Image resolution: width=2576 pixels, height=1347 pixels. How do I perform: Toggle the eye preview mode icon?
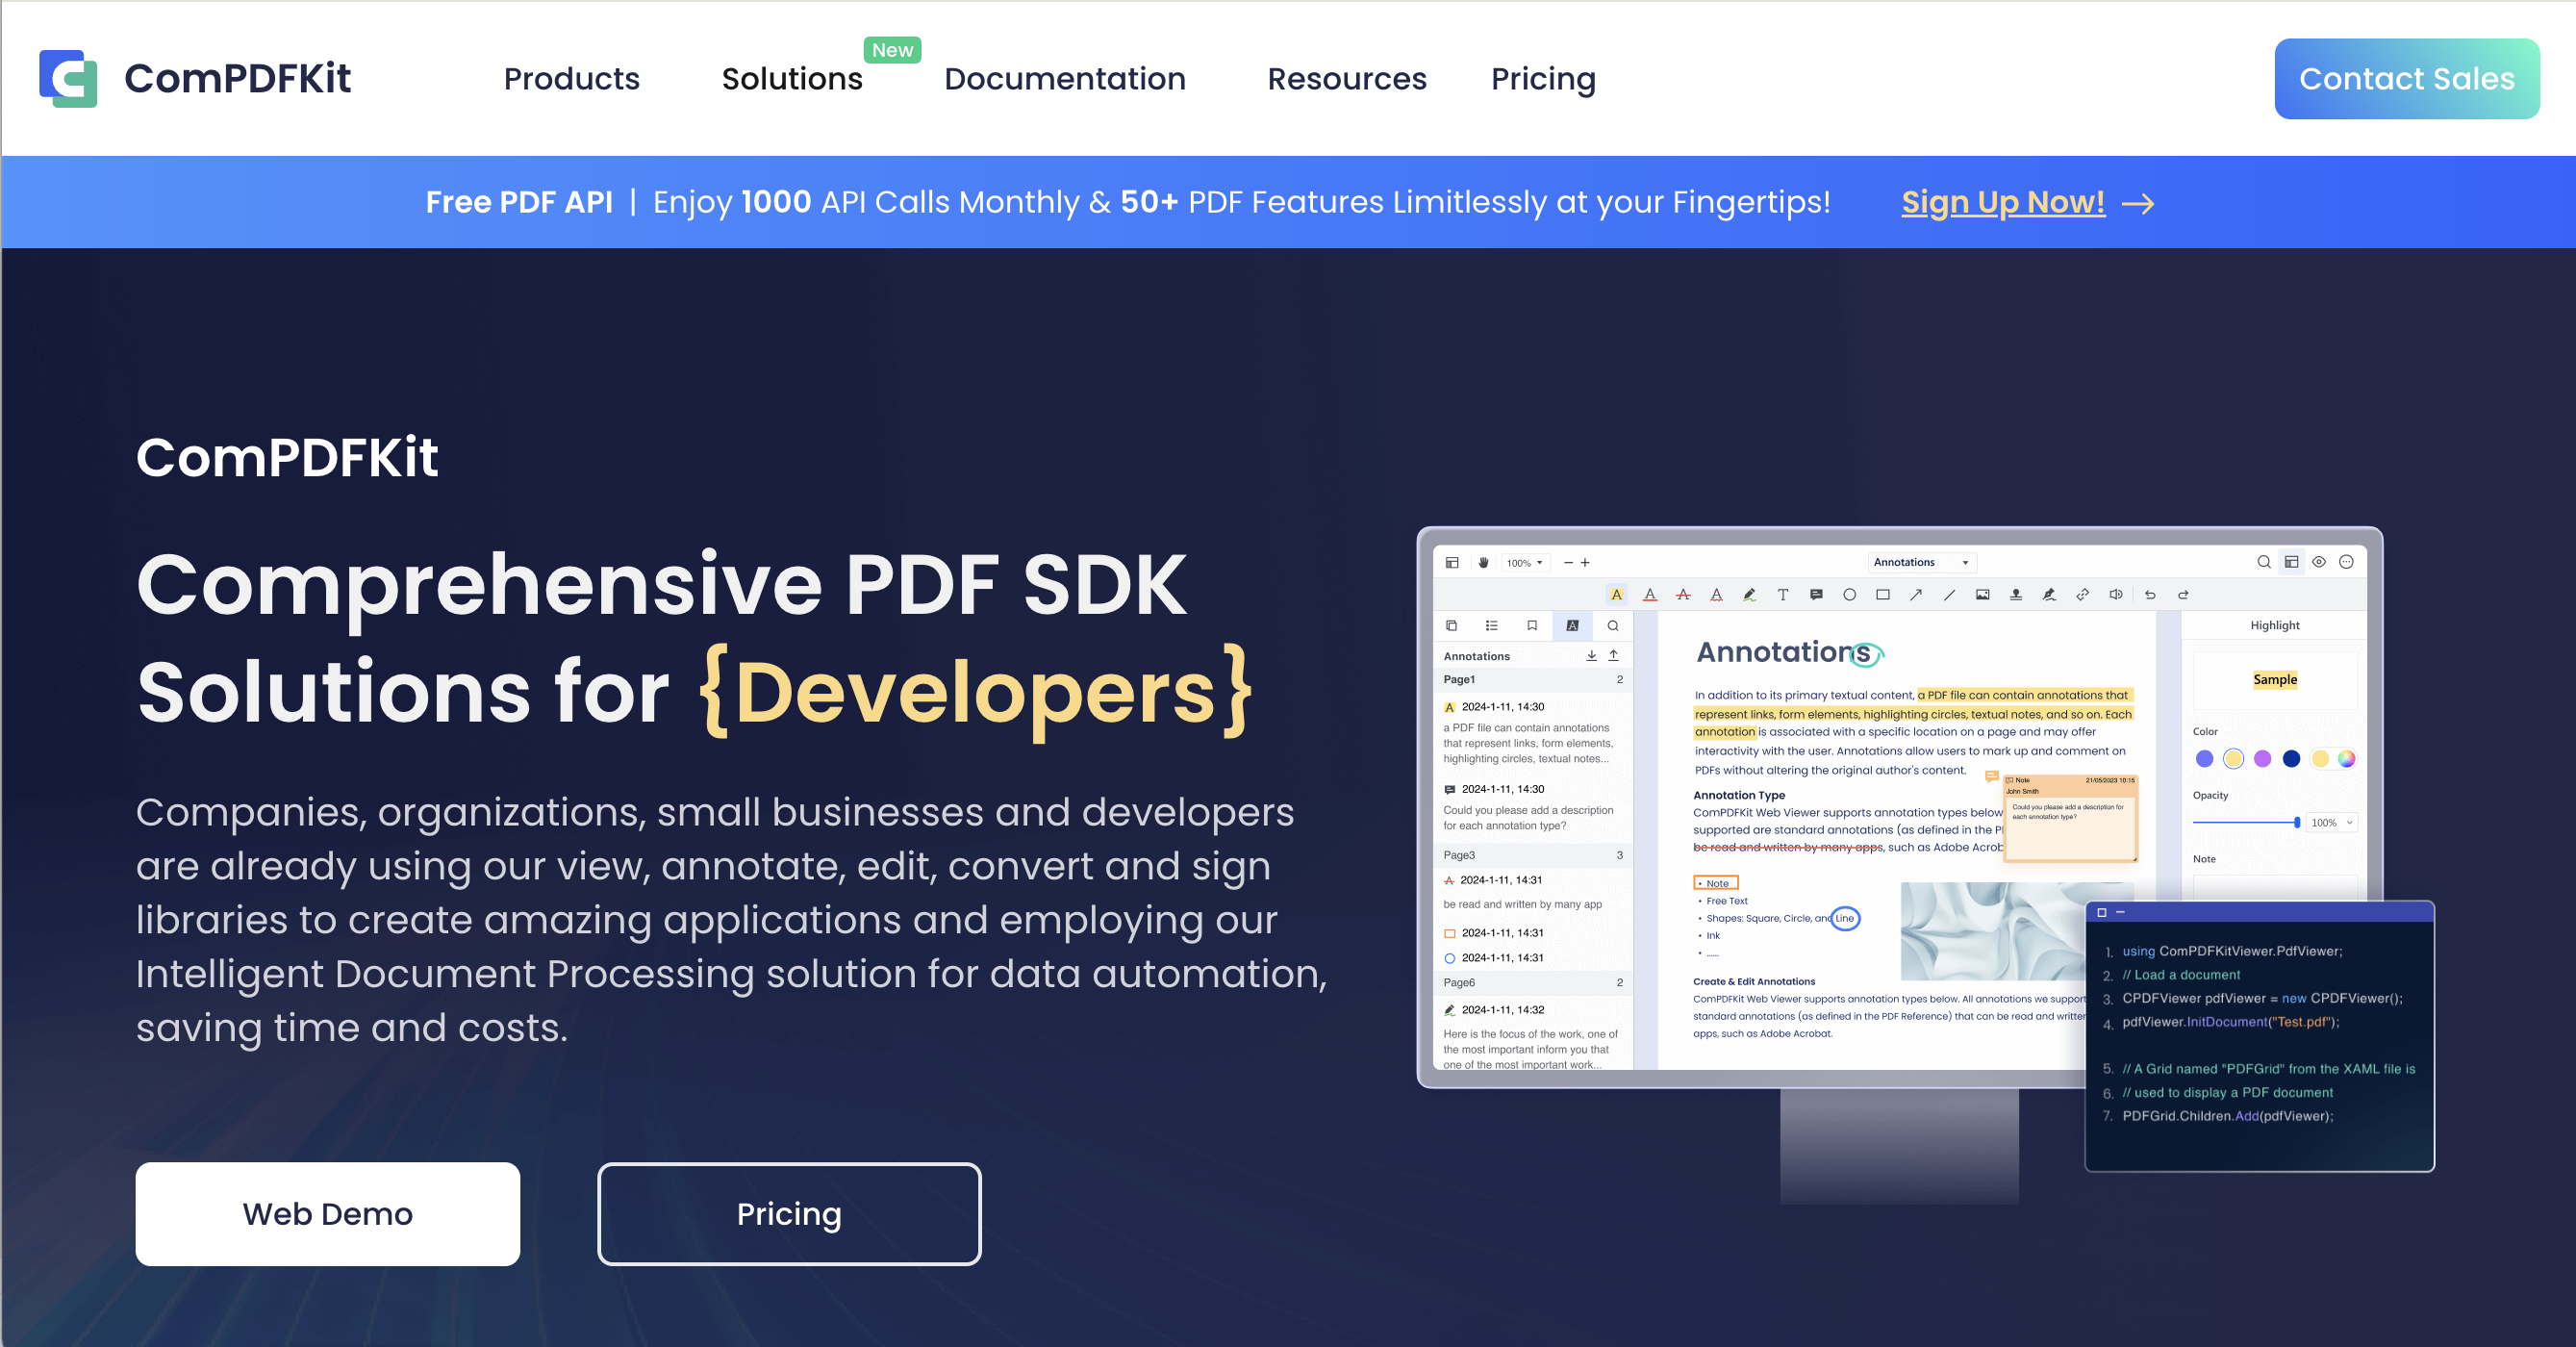(x=2319, y=562)
